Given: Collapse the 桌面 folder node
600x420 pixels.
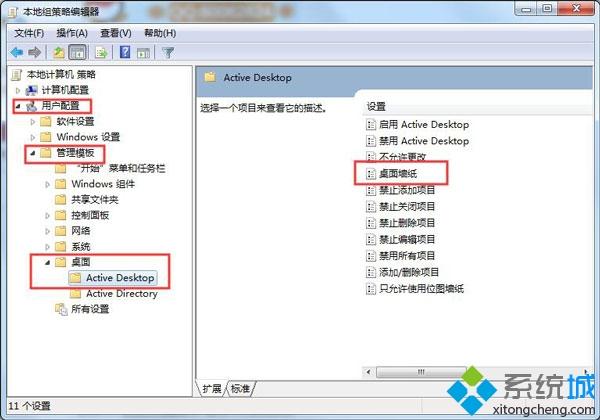Looking at the screenshot, I should click(x=47, y=262).
